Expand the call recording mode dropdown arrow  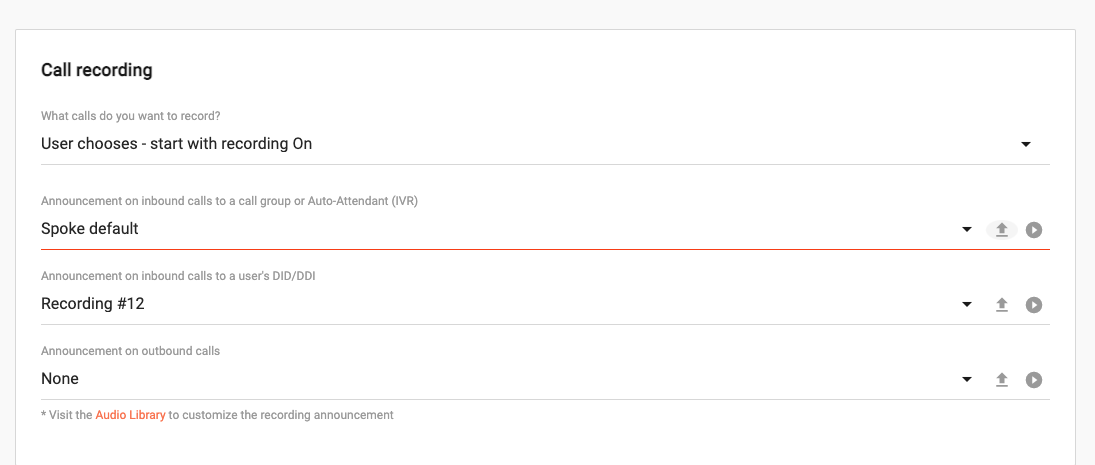[x=1026, y=145]
